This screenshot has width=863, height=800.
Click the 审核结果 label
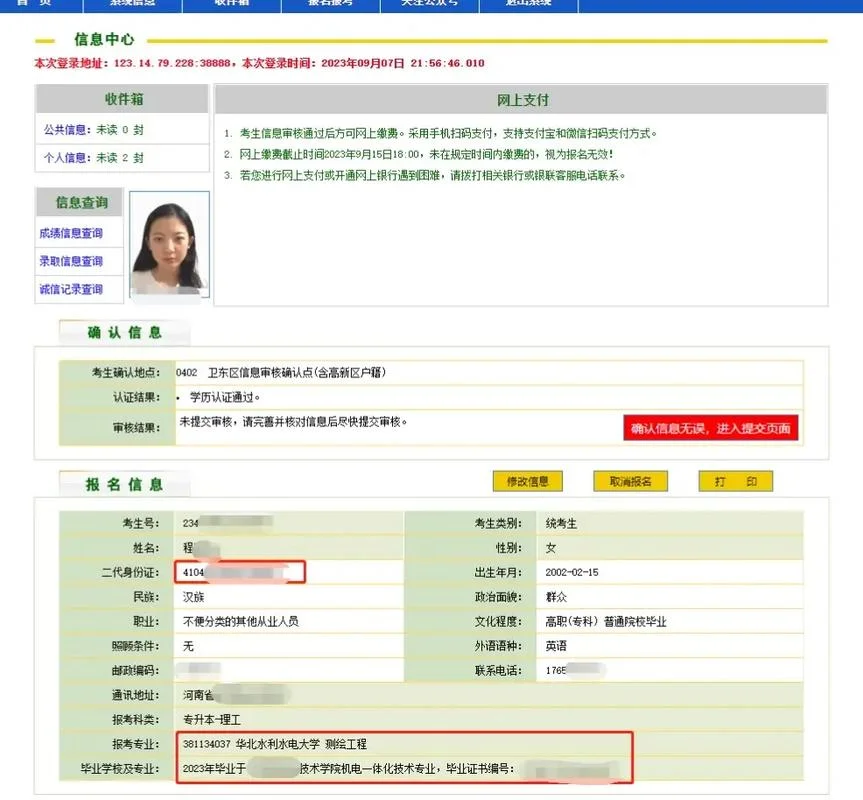[x=136, y=428]
